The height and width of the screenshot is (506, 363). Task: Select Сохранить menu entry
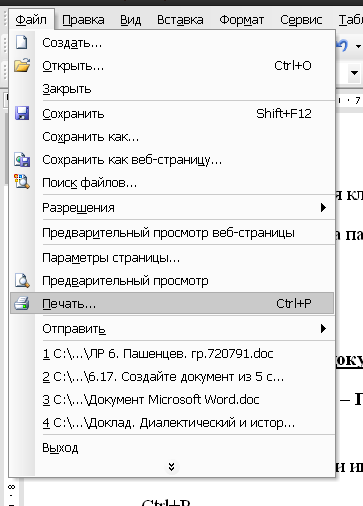click(172, 114)
